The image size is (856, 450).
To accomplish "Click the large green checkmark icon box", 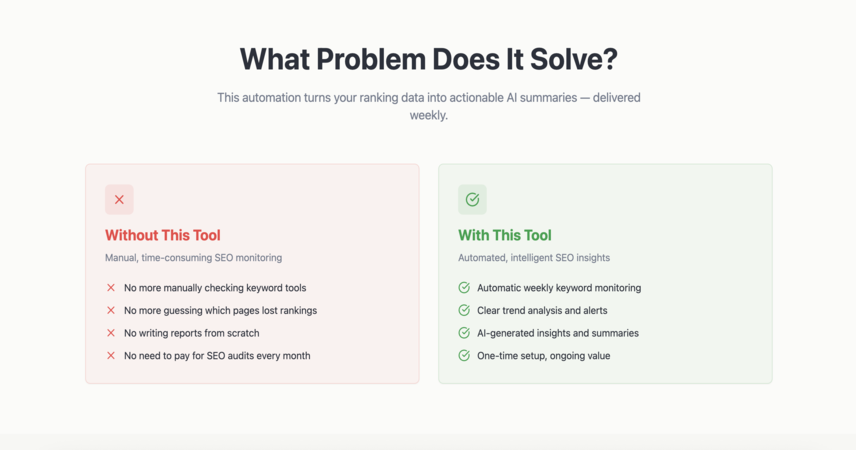I will [472, 199].
